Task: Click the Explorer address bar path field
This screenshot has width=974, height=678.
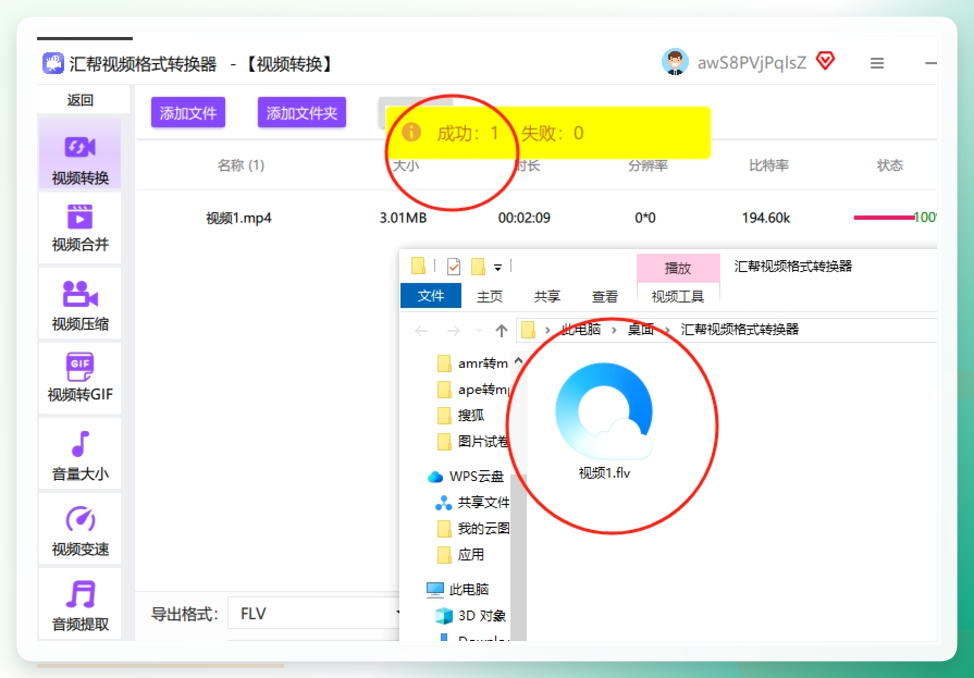Action: pyautogui.click(x=727, y=329)
